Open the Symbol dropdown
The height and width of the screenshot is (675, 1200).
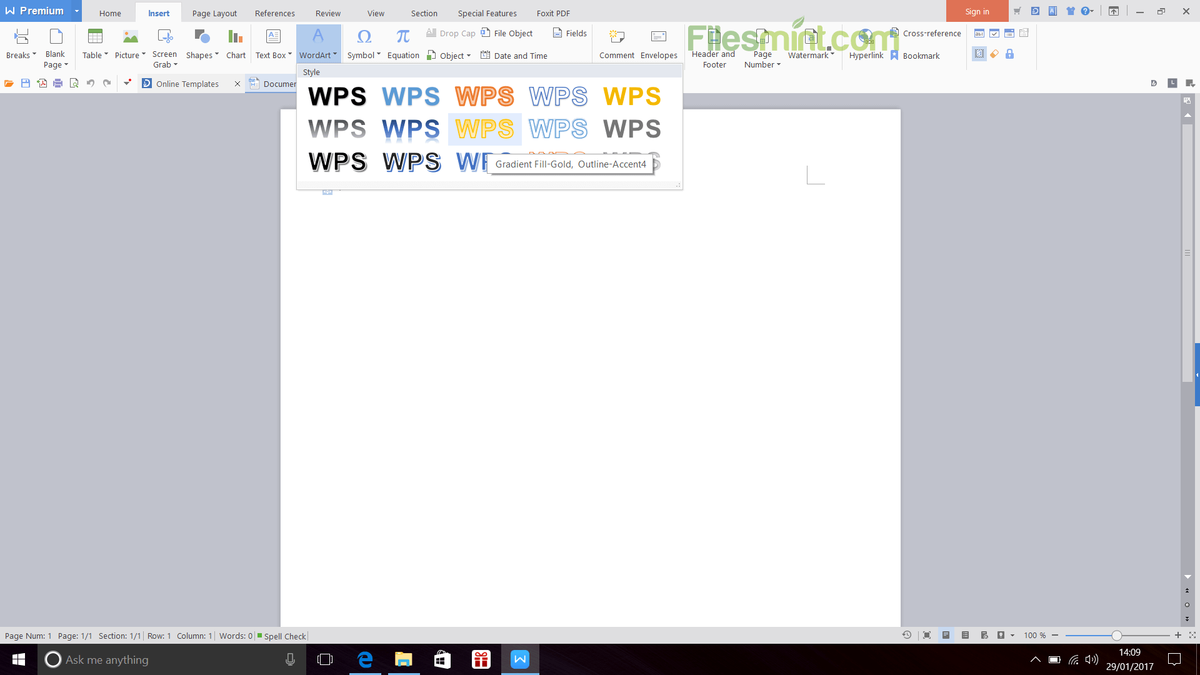click(x=364, y=44)
